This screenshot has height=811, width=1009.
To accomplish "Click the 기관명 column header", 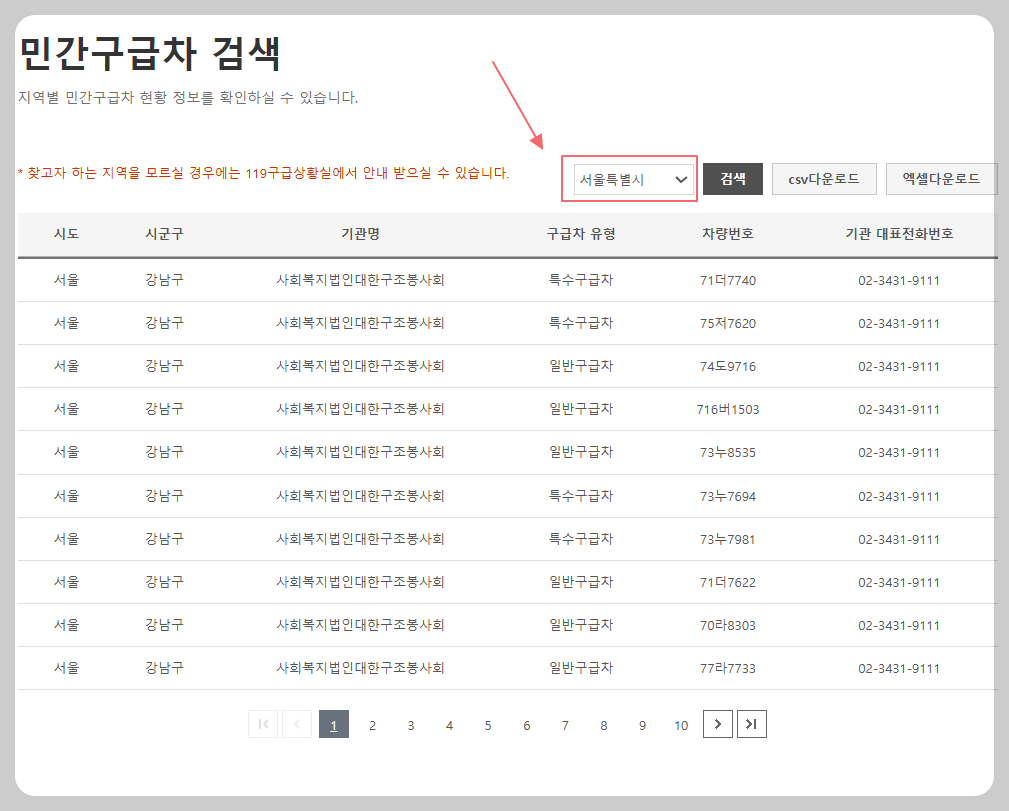I will pyautogui.click(x=360, y=234).
